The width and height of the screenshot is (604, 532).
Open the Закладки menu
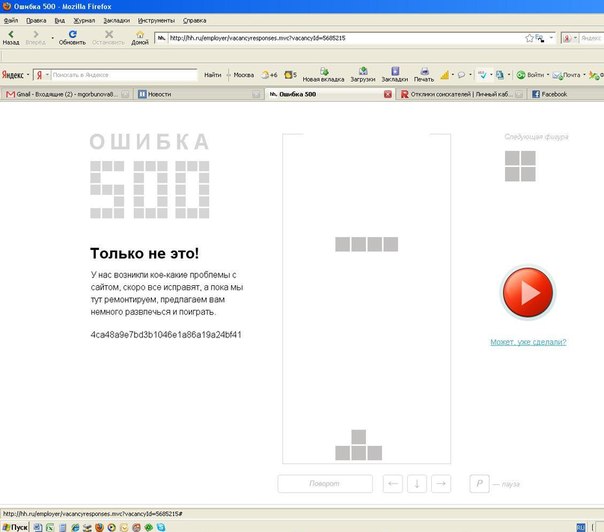(x=117, y=20)
